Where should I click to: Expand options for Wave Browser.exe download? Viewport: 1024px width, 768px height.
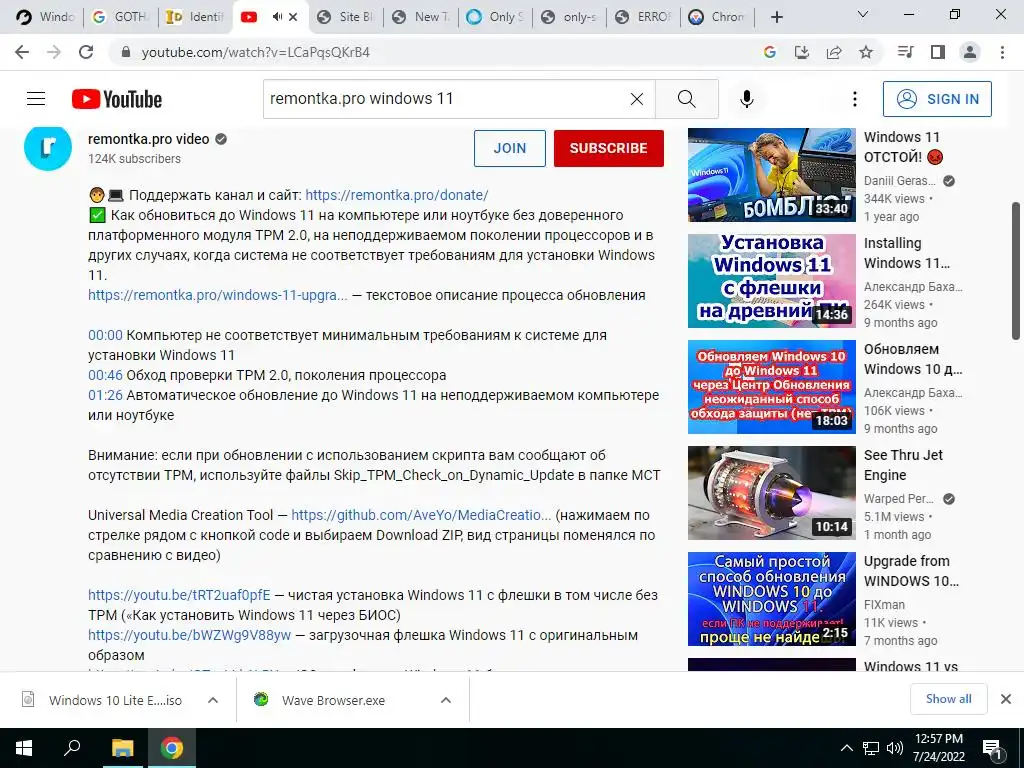coord(446,700)
